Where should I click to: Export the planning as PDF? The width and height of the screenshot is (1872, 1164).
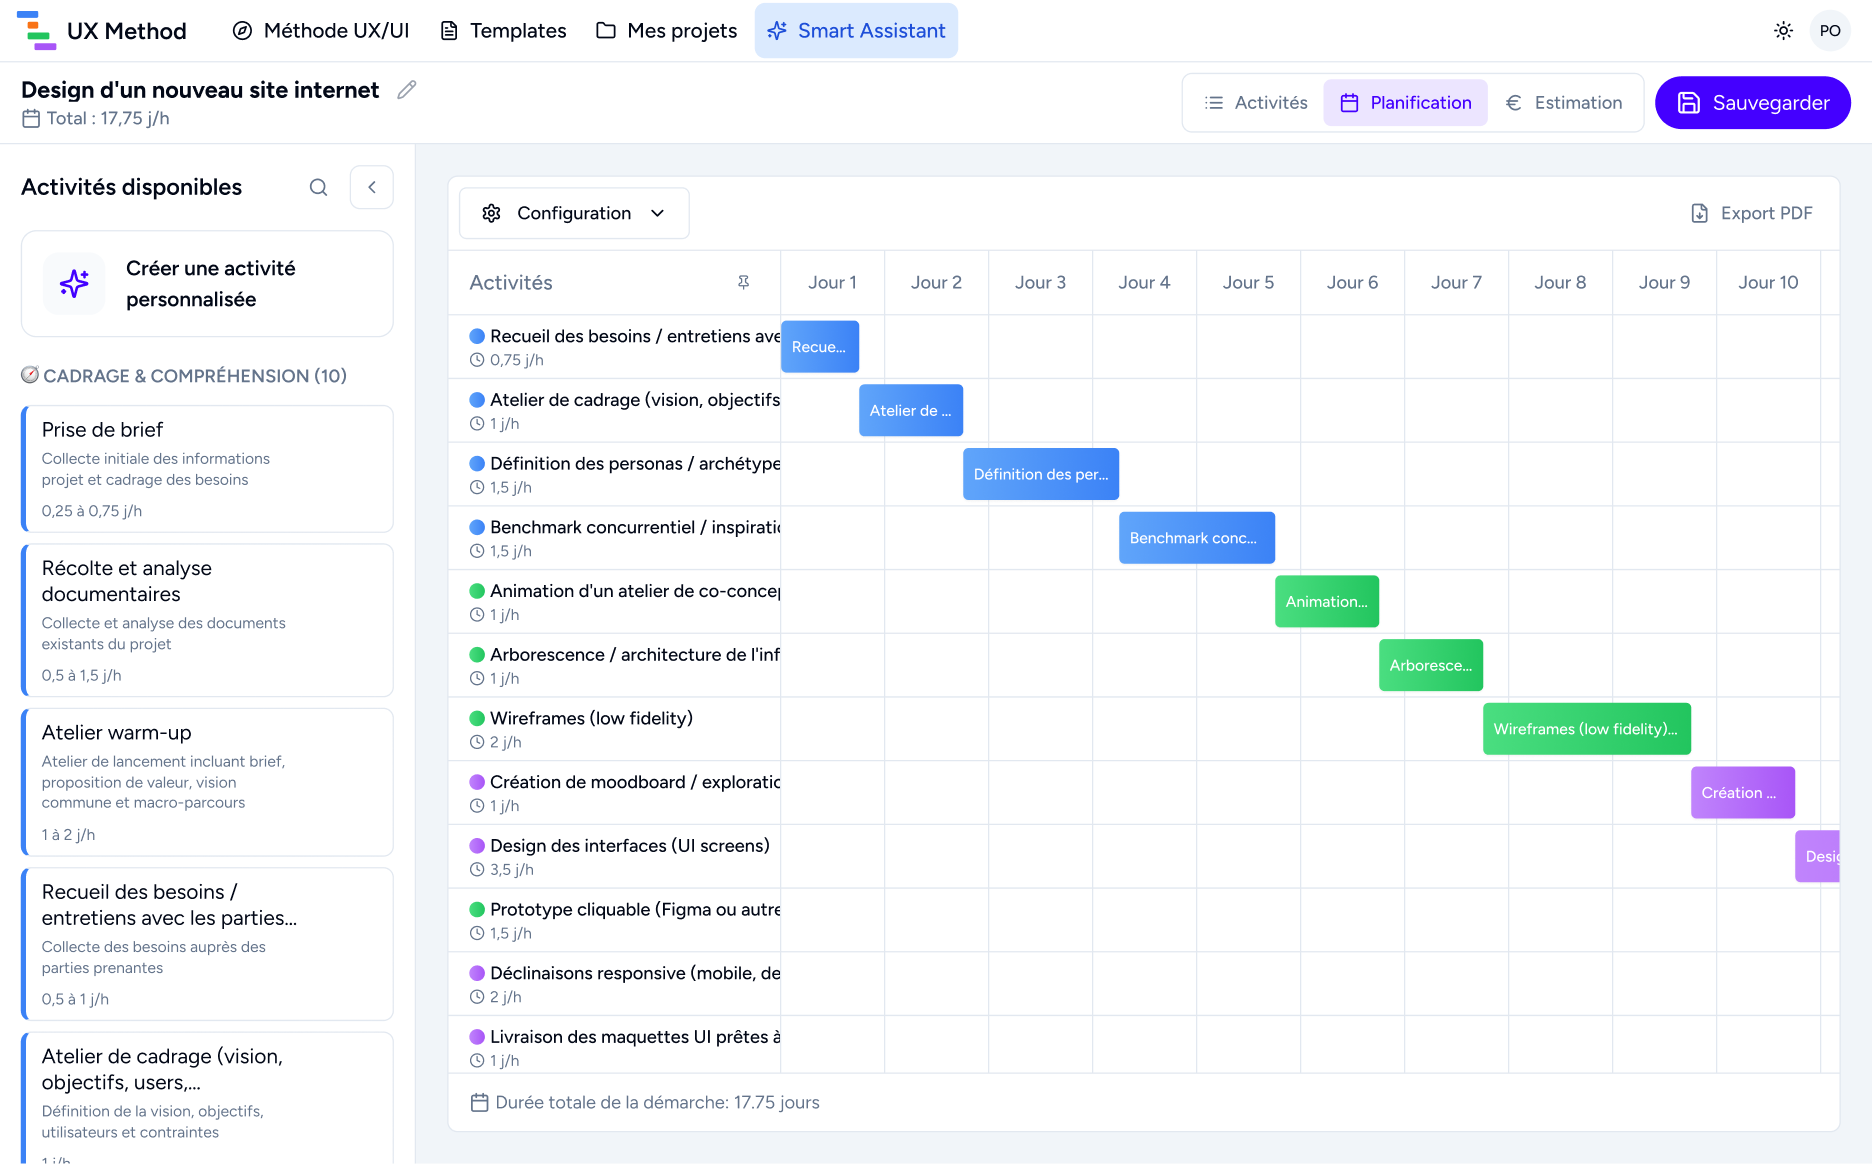tap(1751, 213)
